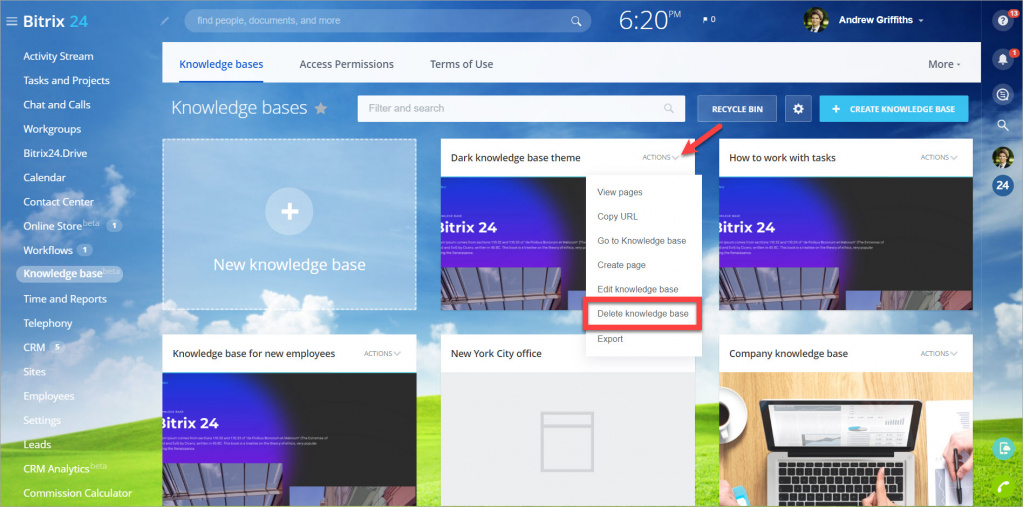
Task: Open Workflows in sidebar
Action: coord(48,250)
